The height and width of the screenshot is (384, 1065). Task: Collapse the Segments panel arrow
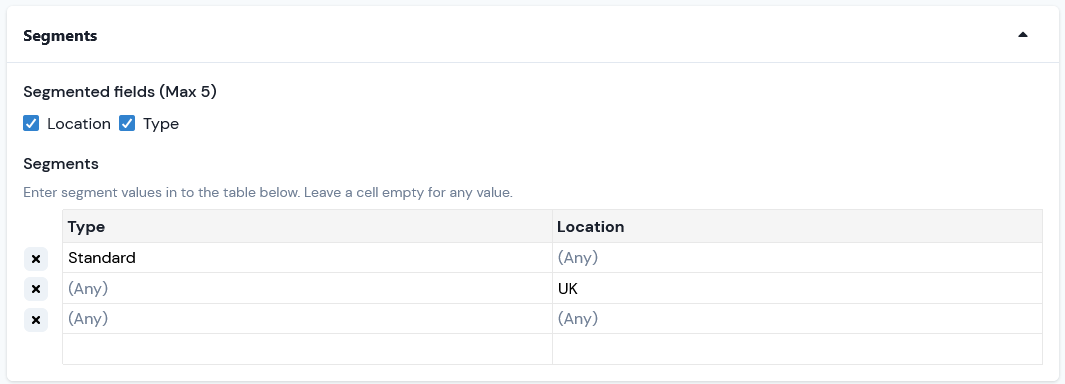pyautogui.click(x=1023, y=35)
